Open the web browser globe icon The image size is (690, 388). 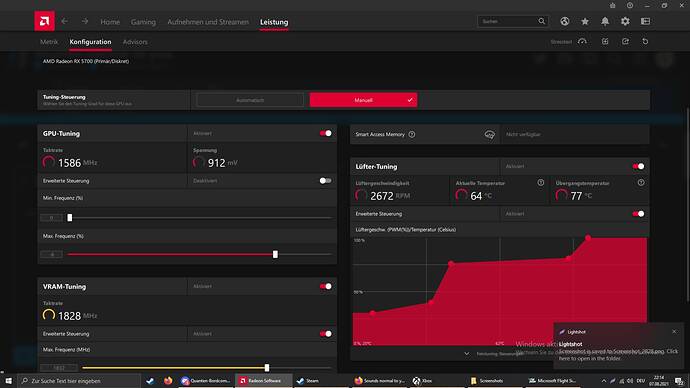tap(565, 21)
